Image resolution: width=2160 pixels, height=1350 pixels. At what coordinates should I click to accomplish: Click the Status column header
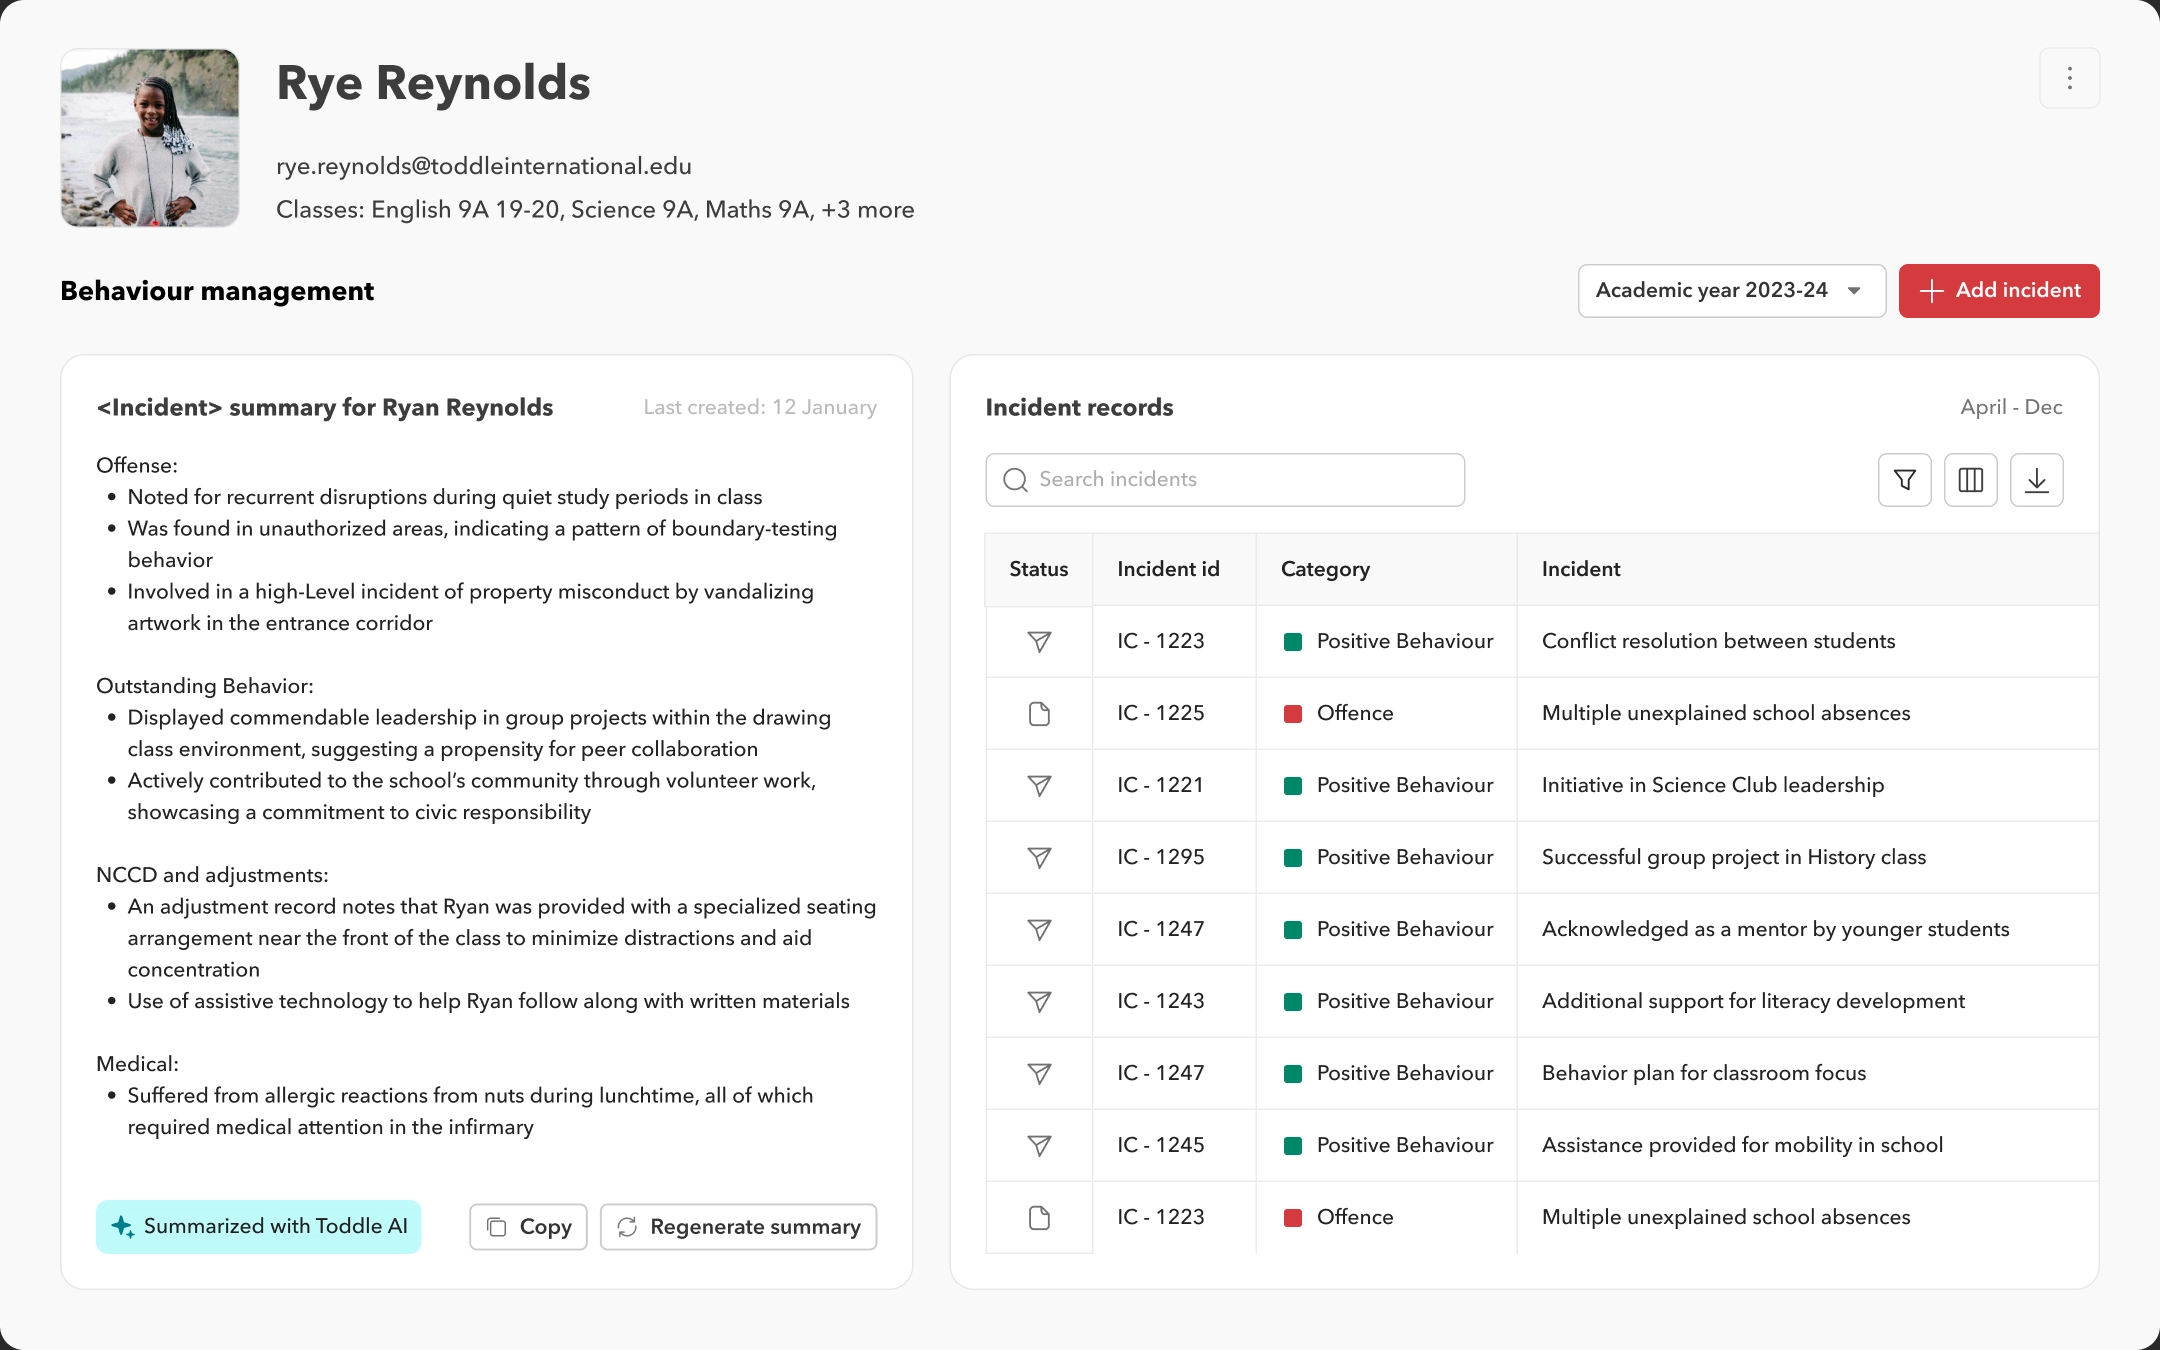[1038, 569]
